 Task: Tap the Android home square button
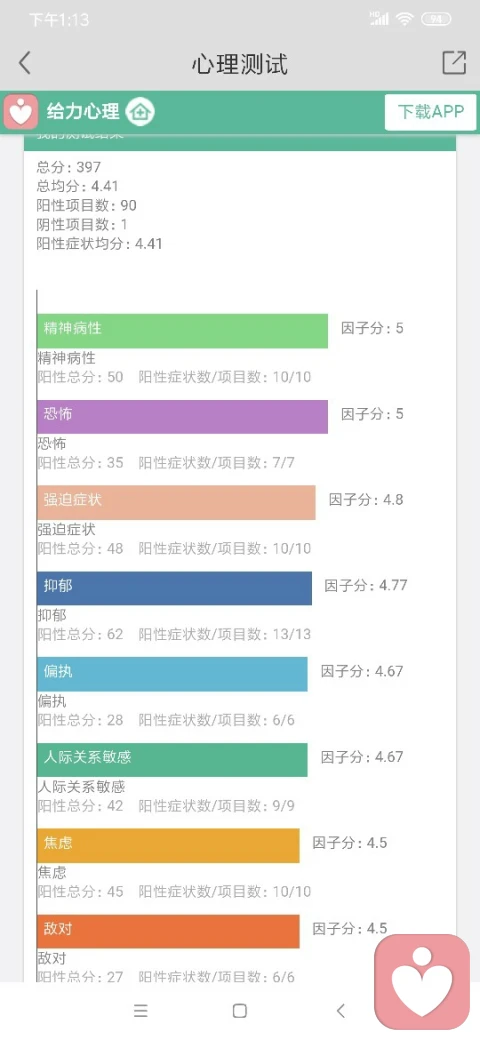tap(240, 1011)
